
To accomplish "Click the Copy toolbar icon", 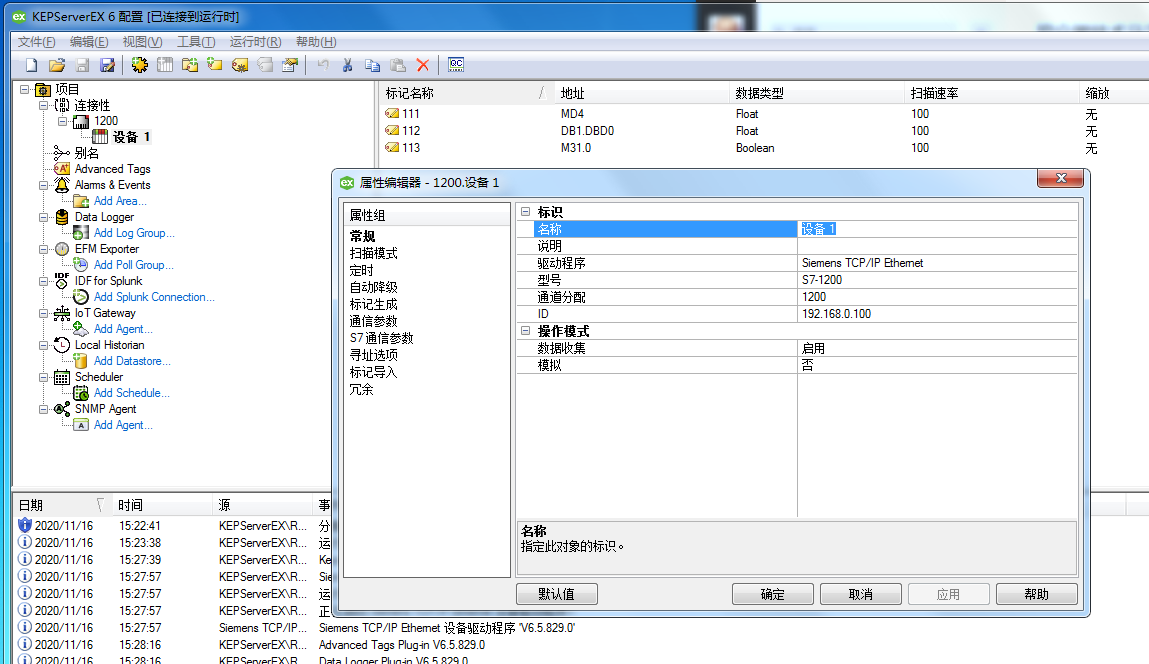I will click(x=372, y=65).
